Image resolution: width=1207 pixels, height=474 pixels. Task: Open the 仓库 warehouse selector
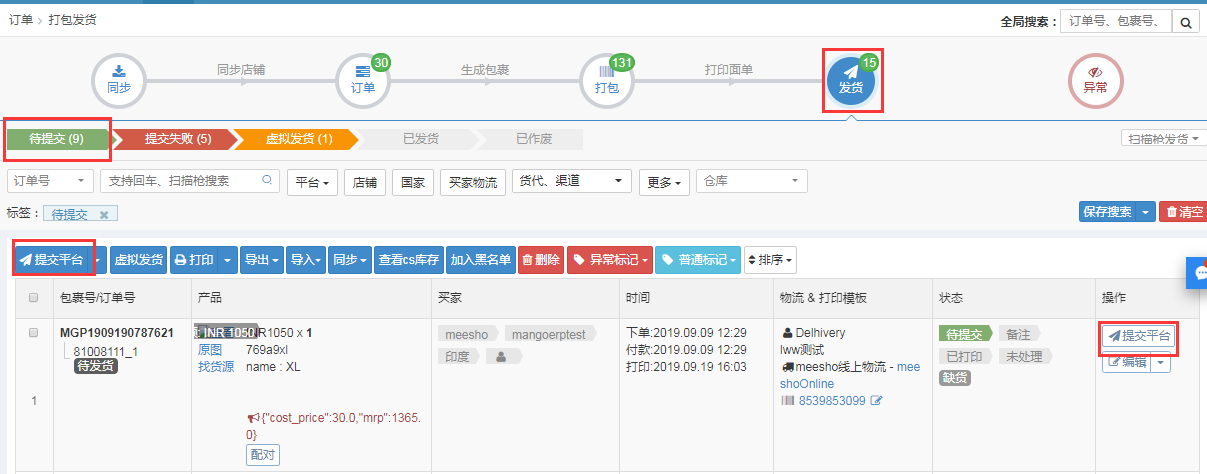pyautogui.click(x=751, y=181)
